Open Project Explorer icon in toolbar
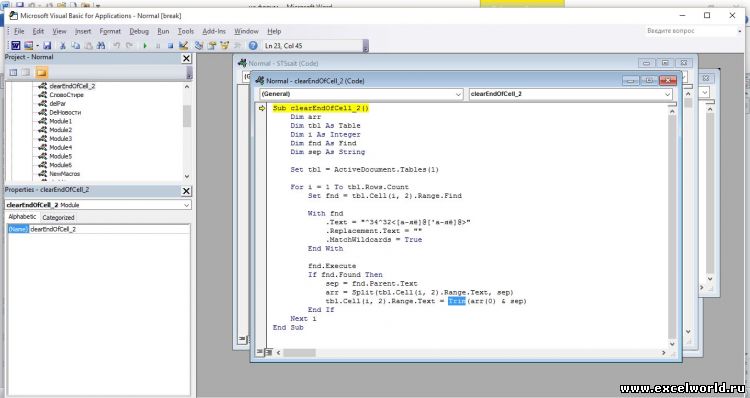 pos(199,45)
